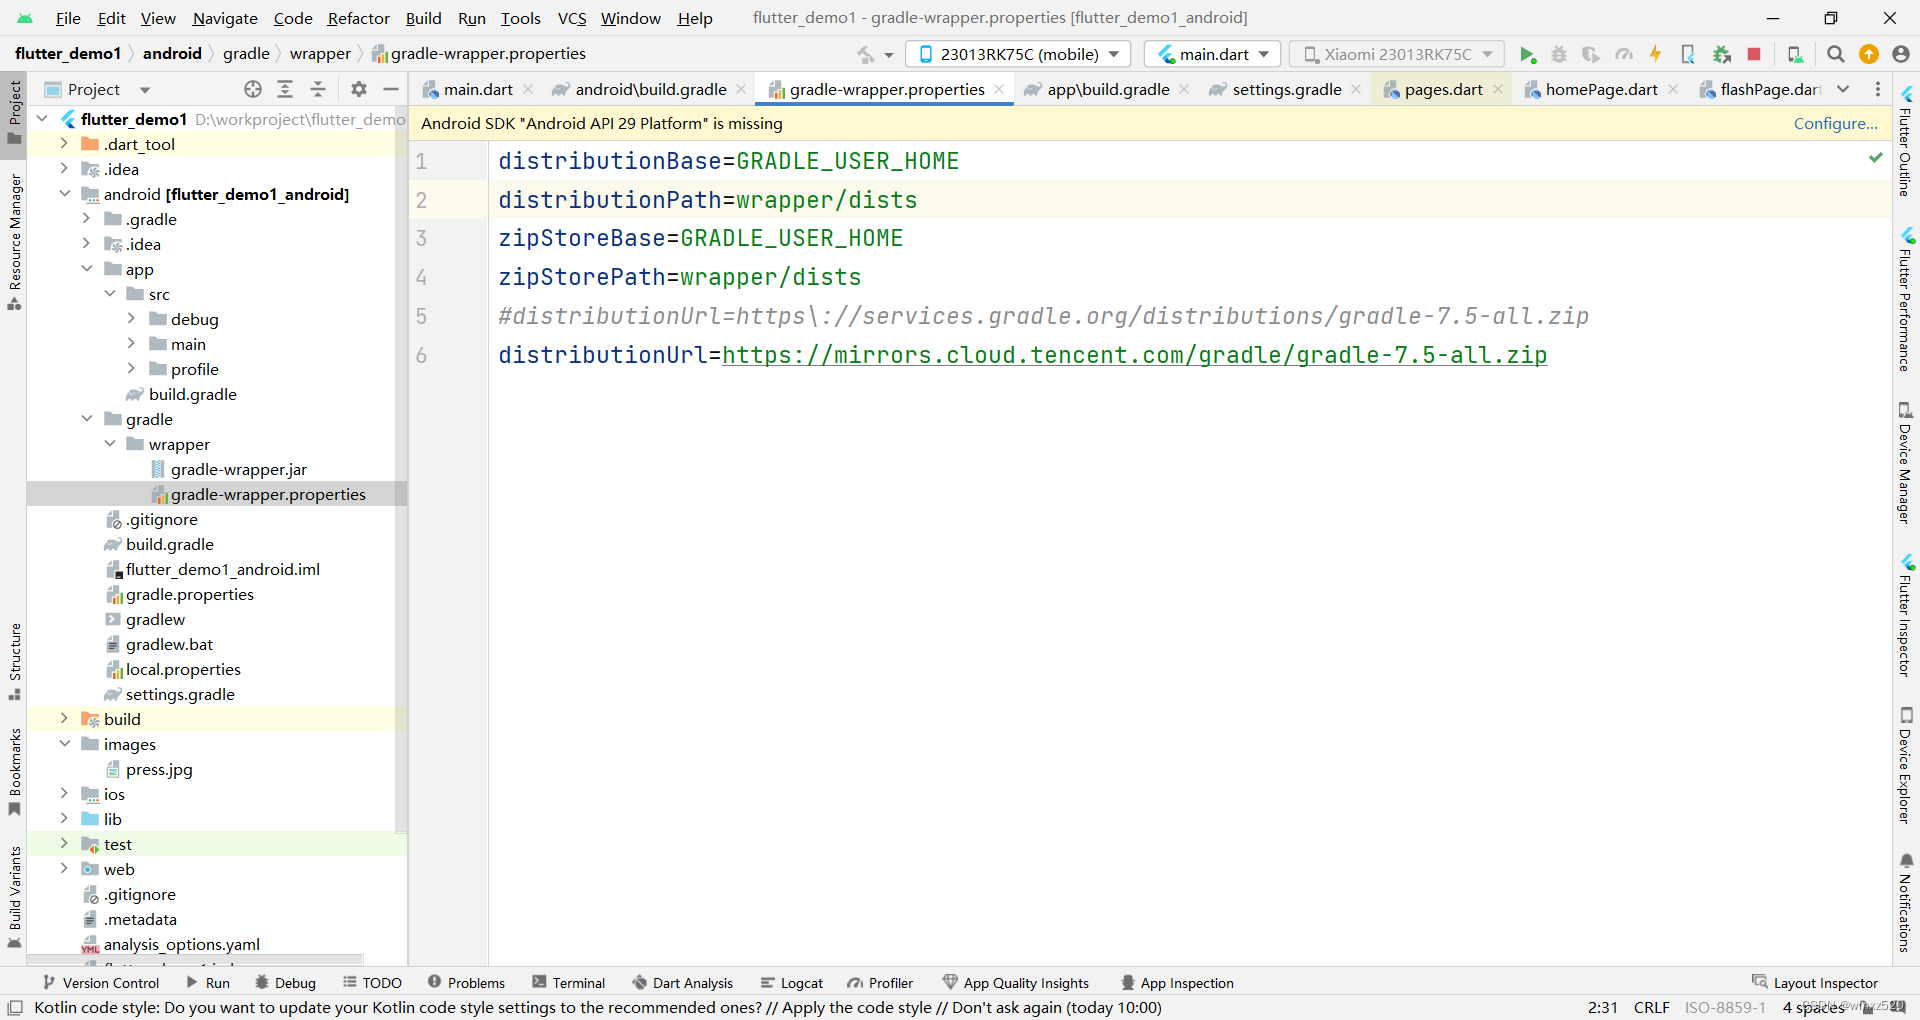The image size is (1920, 1020).
Task: Open the Refactor menu
Action: (x=358, y=18)
